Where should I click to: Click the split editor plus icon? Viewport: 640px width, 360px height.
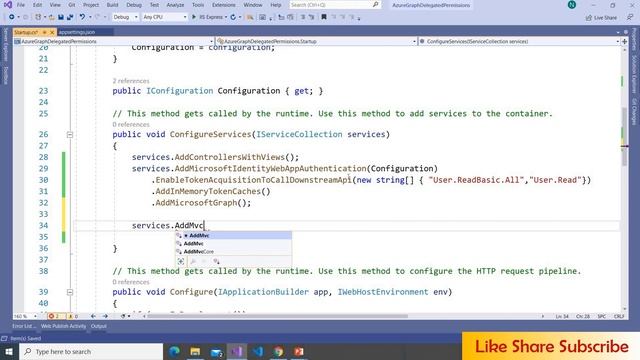coord(624,41)
